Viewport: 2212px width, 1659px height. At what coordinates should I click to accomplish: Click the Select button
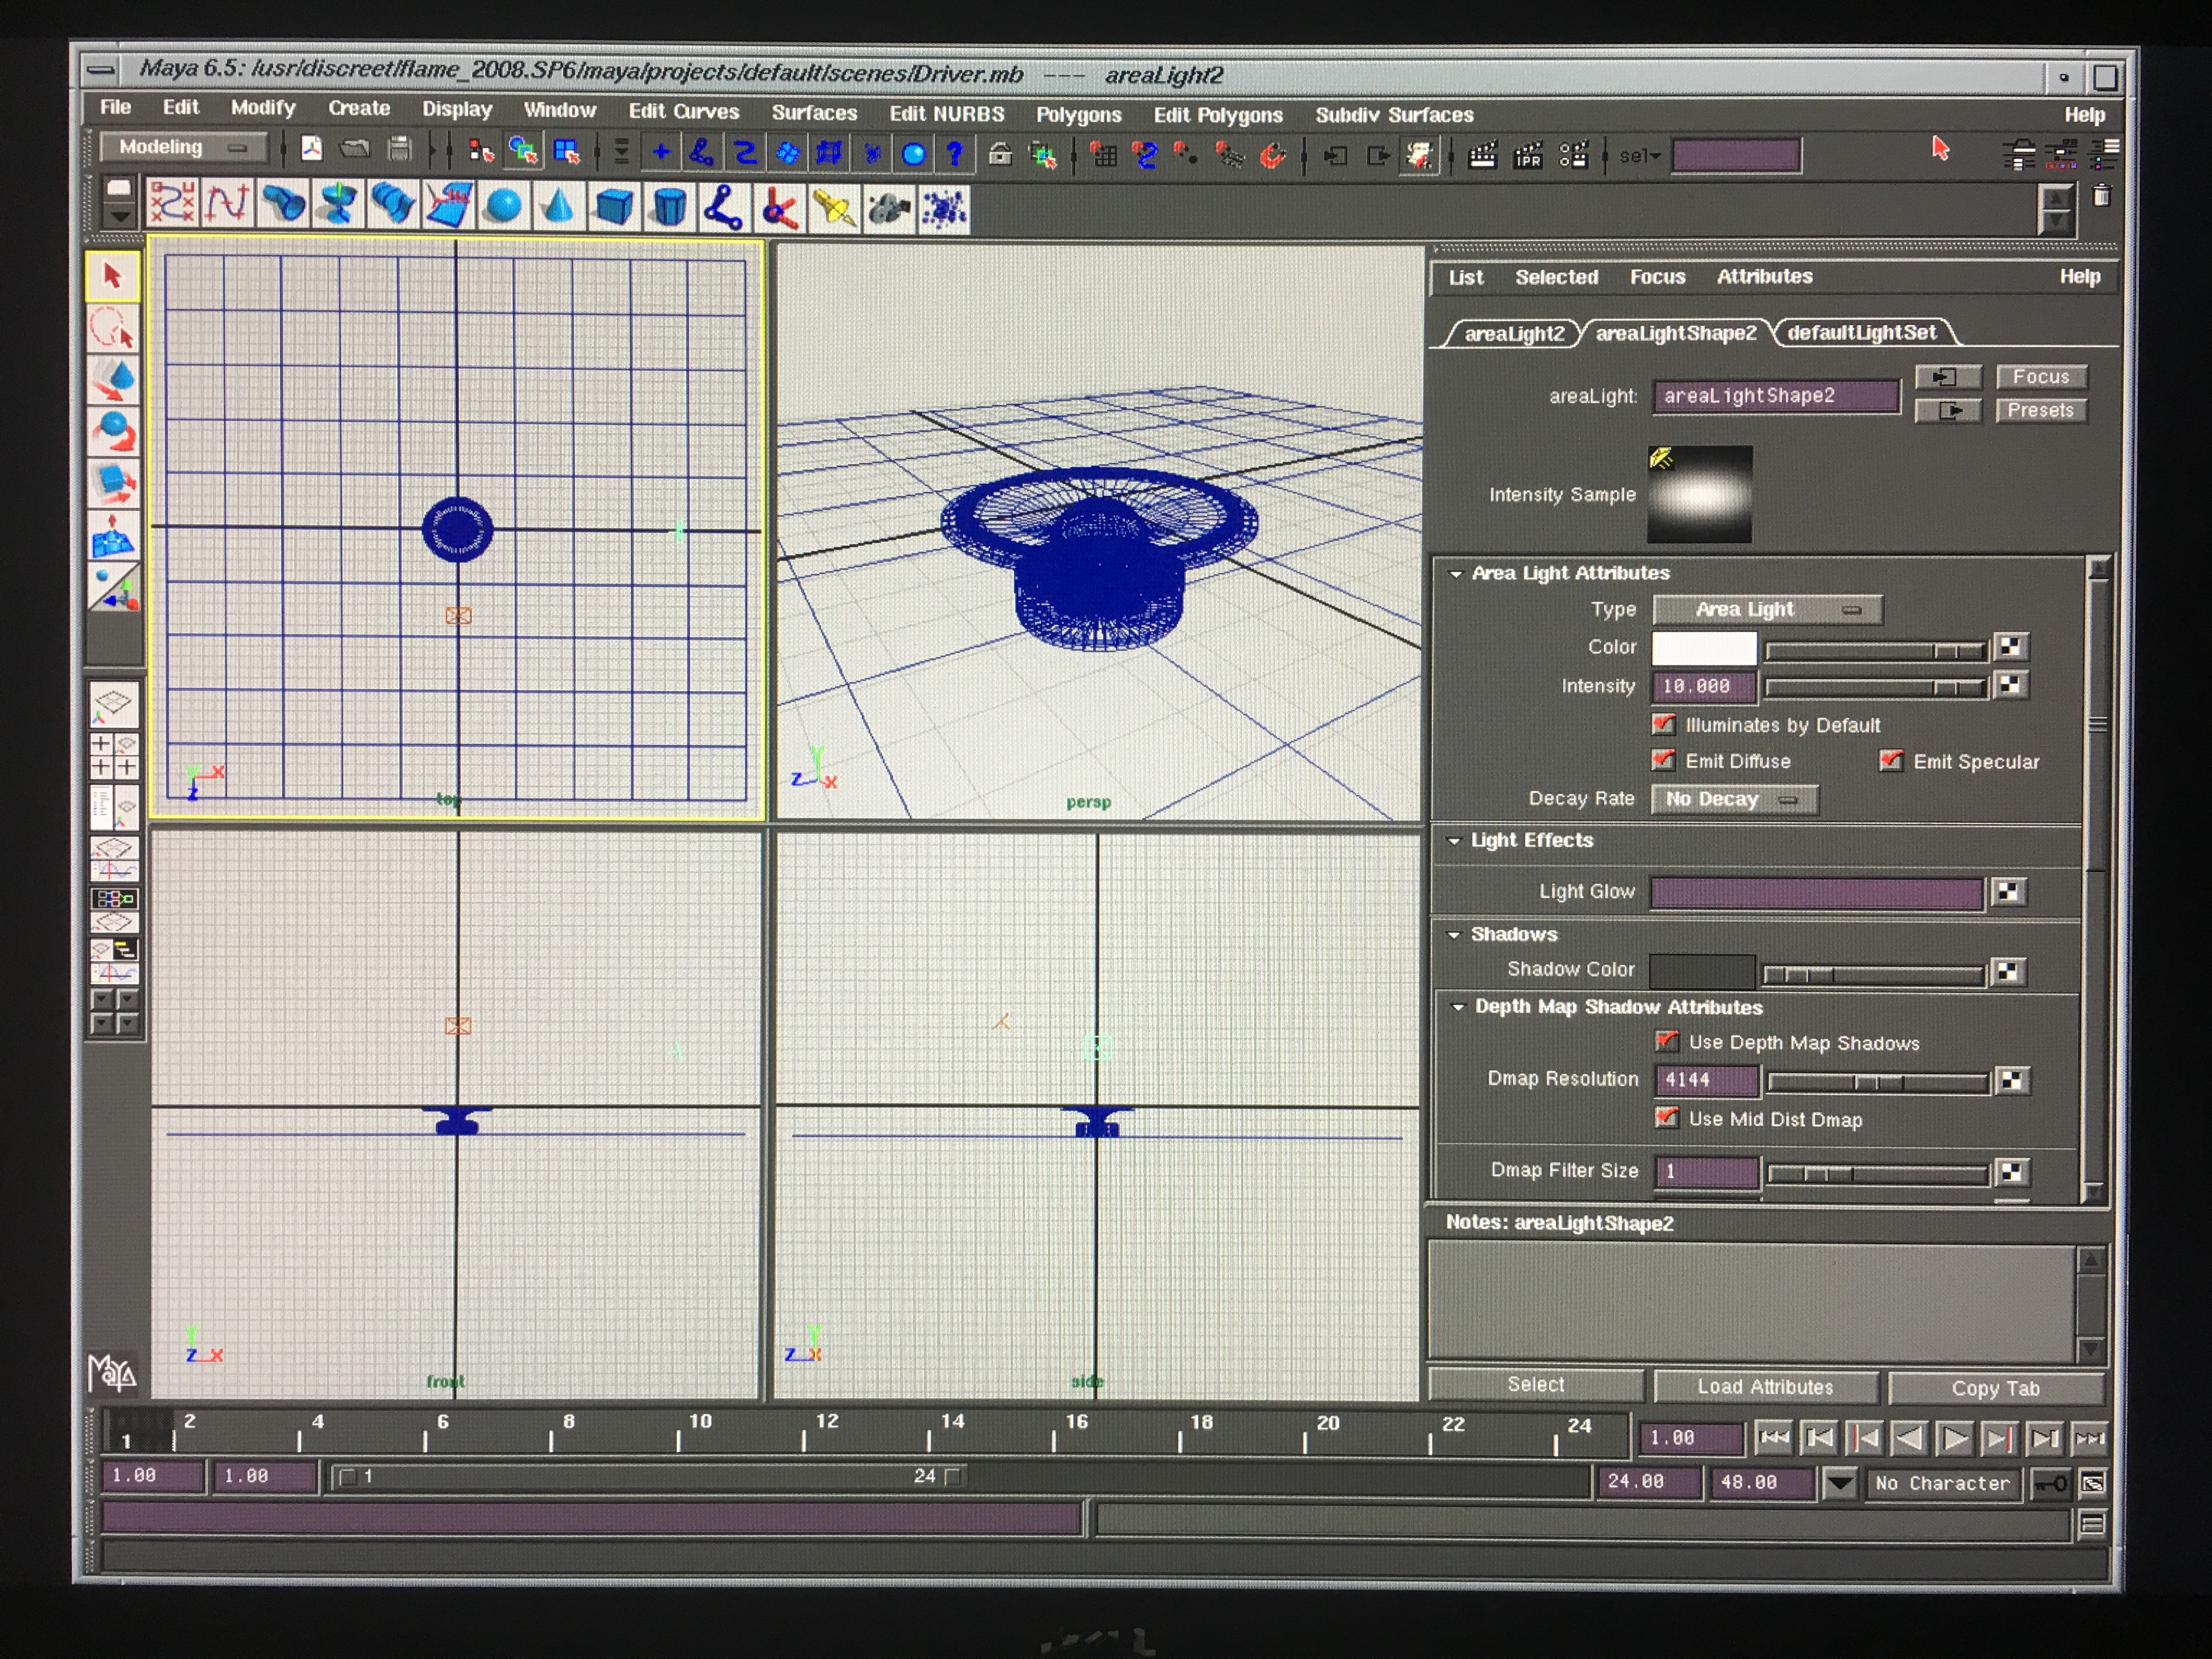[1535, 1384]
